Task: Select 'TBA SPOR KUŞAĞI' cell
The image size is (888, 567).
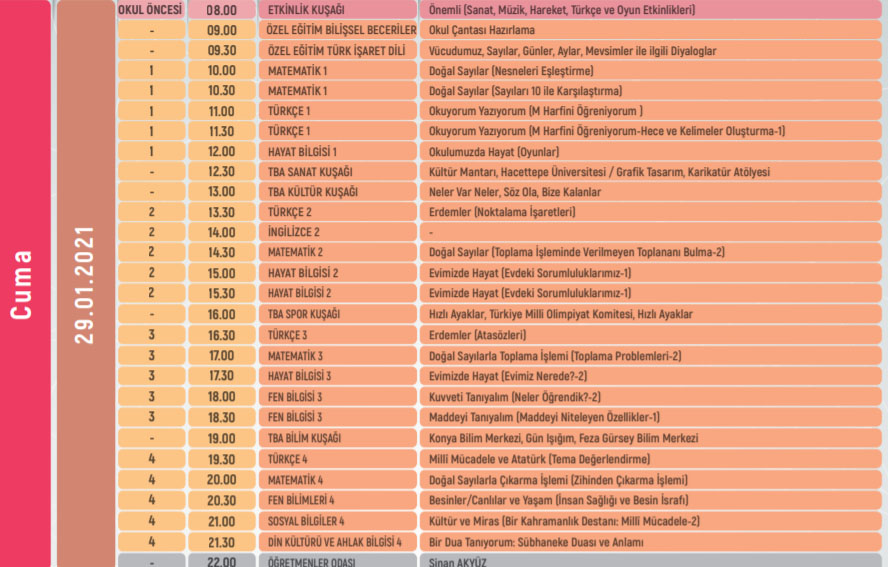Action: pyautogui.click(x=338, y=314)
